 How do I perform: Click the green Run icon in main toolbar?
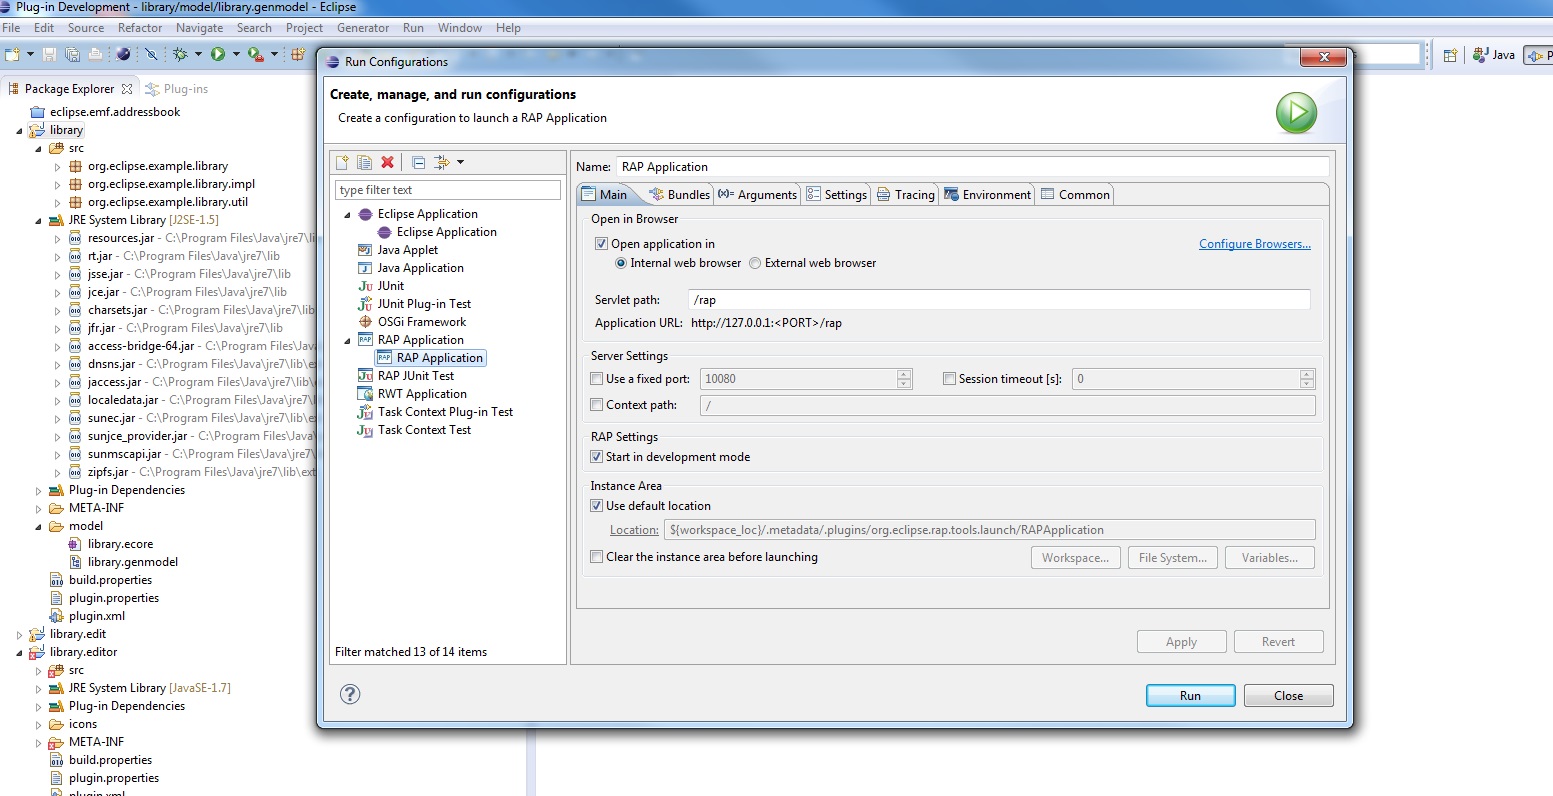tap(218, 54)
